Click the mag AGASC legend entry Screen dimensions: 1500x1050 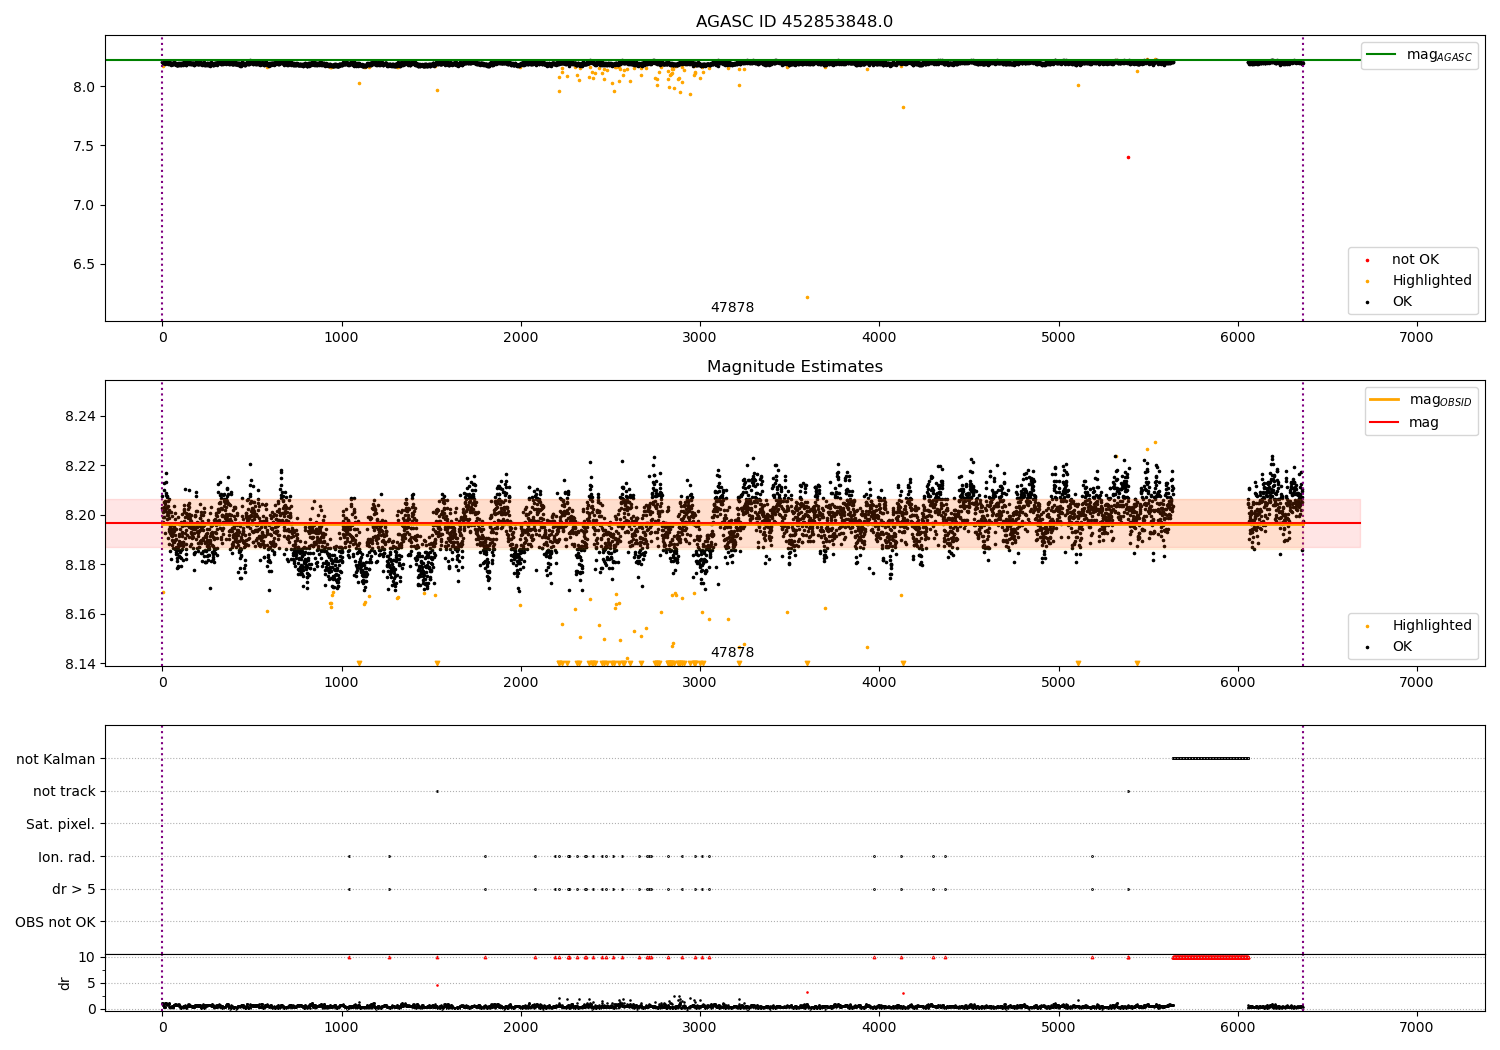click(1420, 55)
